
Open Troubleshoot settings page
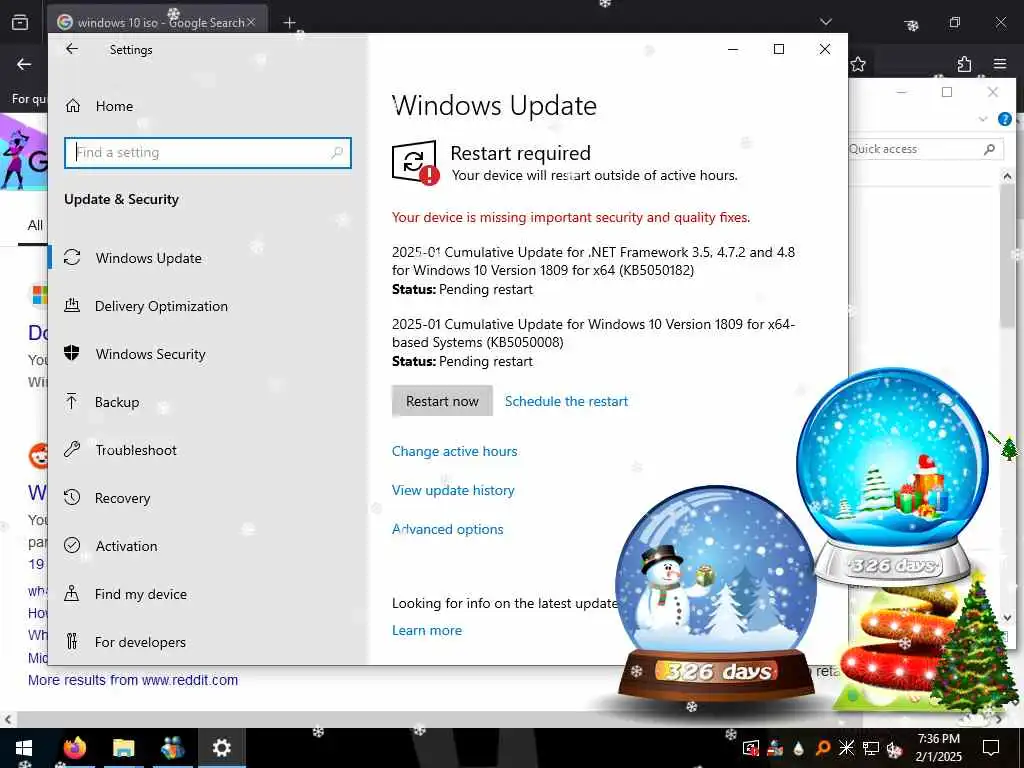coord(136,450)
